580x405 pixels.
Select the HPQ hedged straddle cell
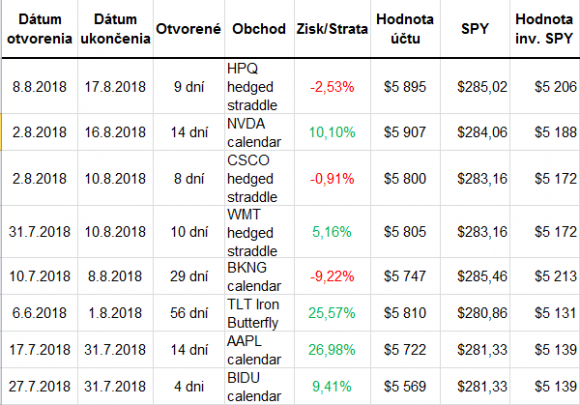pos(259,87)
